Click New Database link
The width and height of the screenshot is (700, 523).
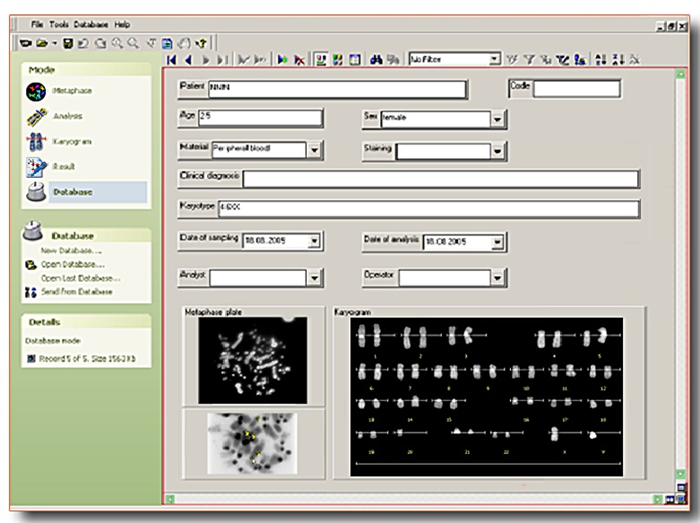(70, 250)
